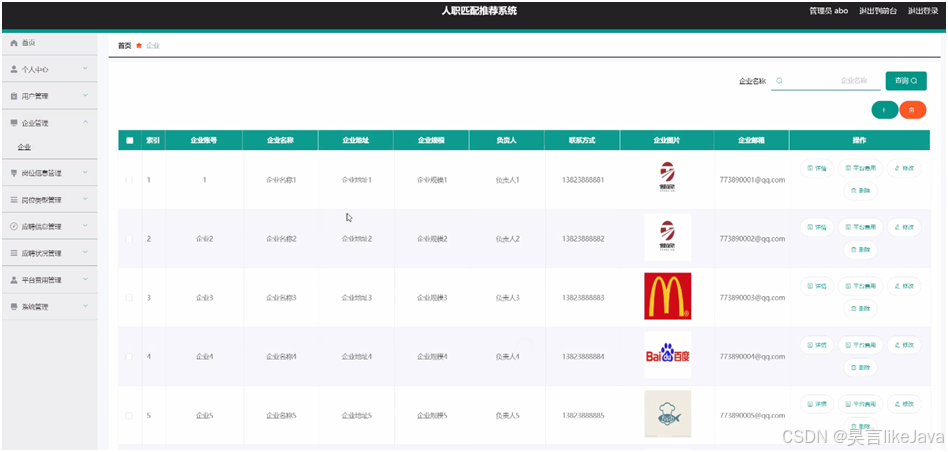Click 修改 for 企业3 row

pyautogui.click(x=904, y=286)
